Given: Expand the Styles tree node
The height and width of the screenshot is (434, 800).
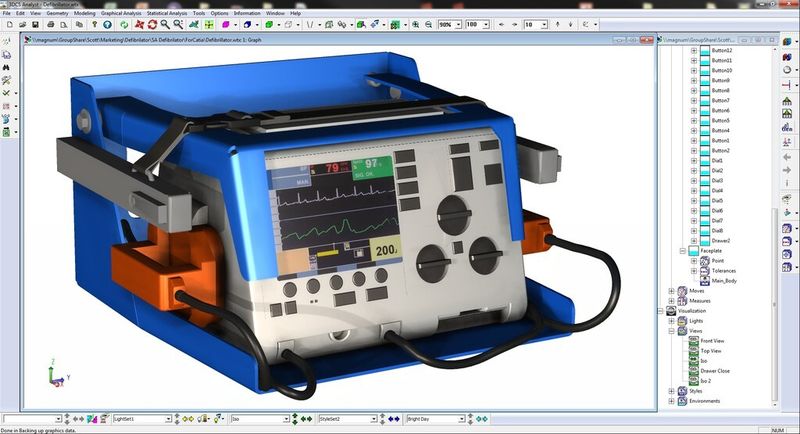Looking at the screenshot, I should [x=671, y=391].
